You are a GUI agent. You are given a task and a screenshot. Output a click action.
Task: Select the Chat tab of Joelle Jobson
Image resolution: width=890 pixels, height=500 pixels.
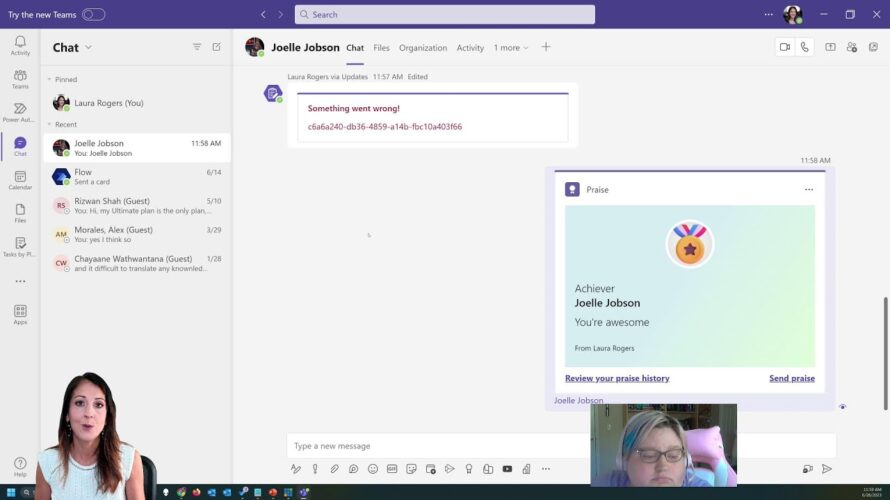pyautogui.click(x=355, y=48)
